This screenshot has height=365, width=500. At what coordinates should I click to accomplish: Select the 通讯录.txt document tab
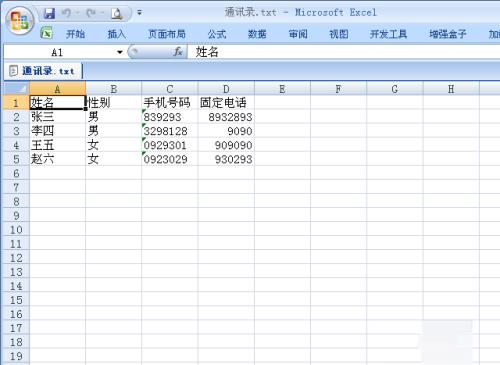coord(43,71)
